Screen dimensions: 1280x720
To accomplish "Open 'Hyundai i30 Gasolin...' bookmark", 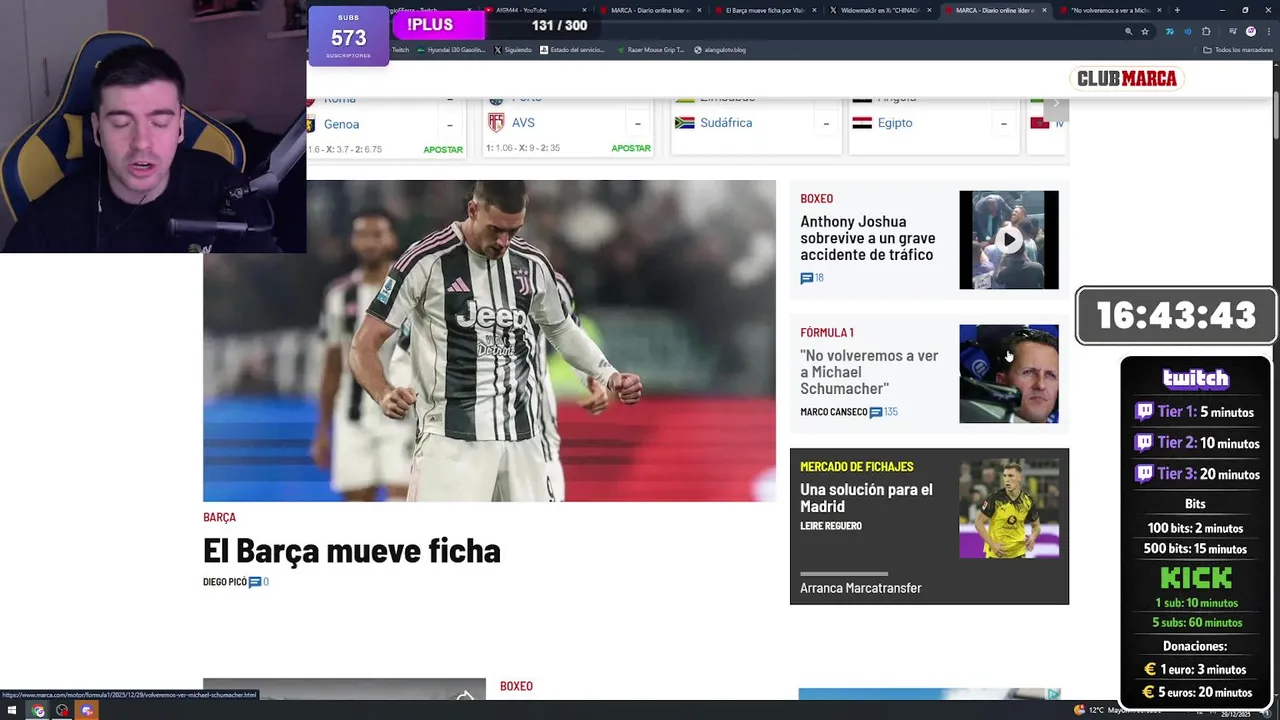I will pyautogui.click(x=451, y=50).
